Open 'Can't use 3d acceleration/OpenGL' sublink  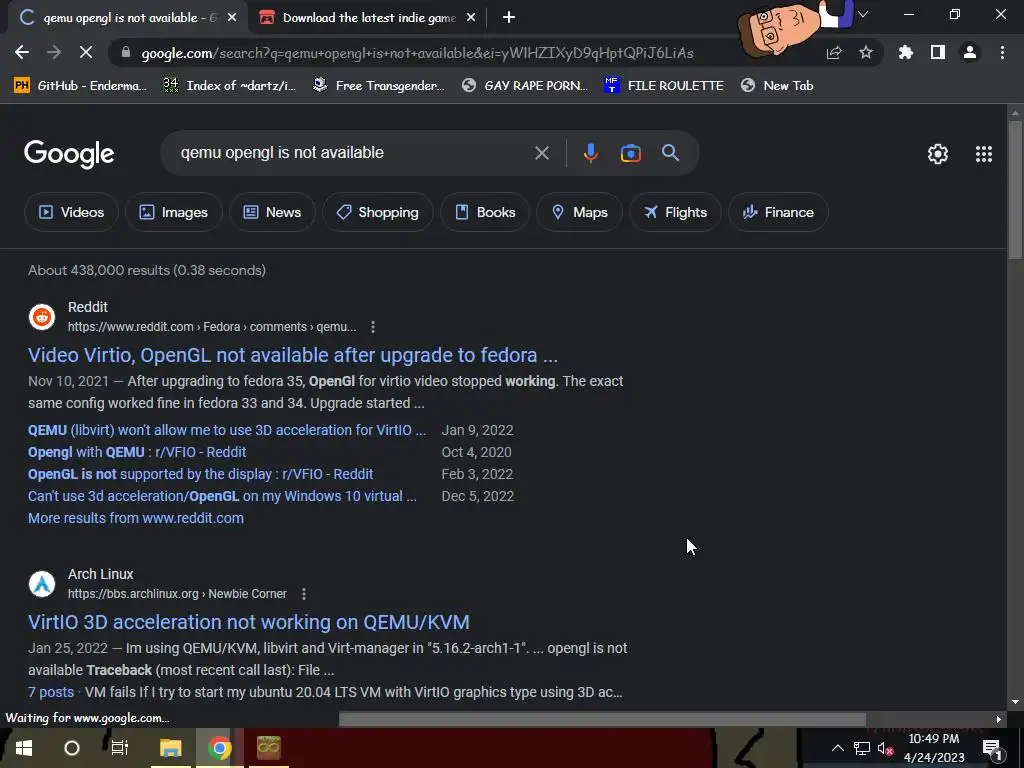222,496
